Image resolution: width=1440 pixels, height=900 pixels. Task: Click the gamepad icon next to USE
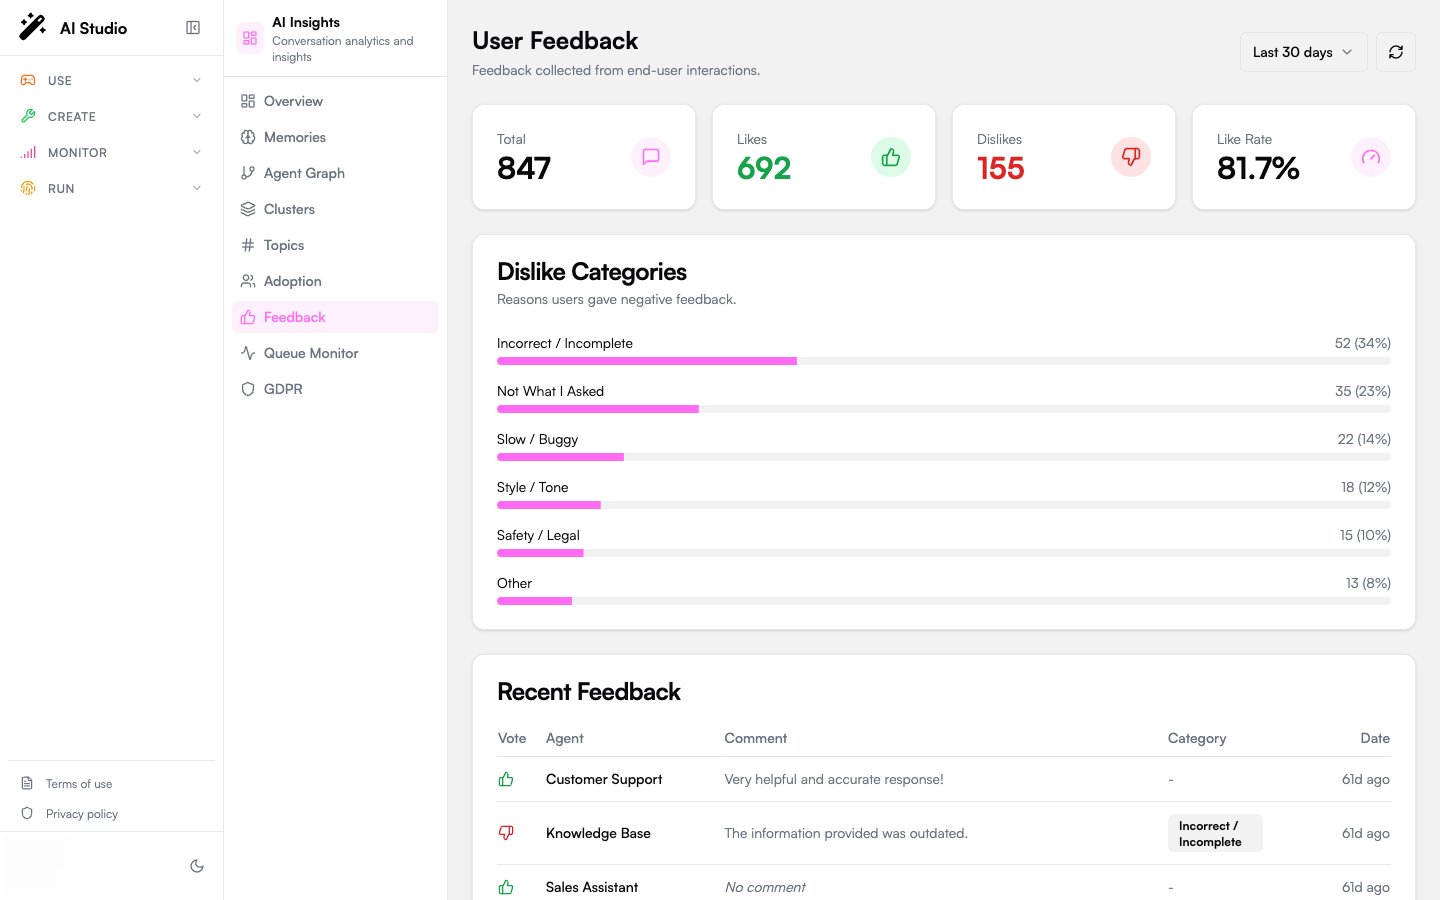28,80
